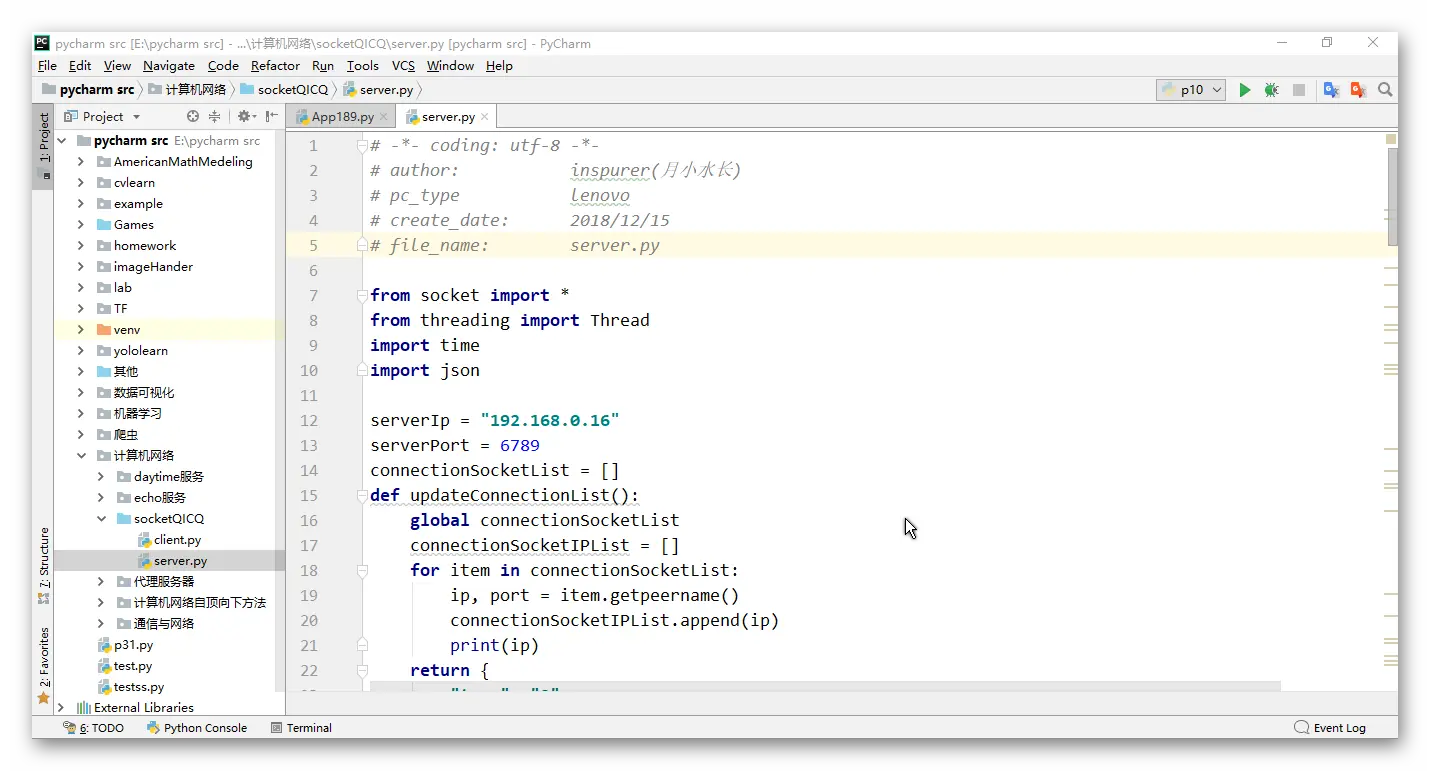This screenshot has width=1430, height=771.
Task: Fold the header comment block at line 1
Action: click(362, 146)
